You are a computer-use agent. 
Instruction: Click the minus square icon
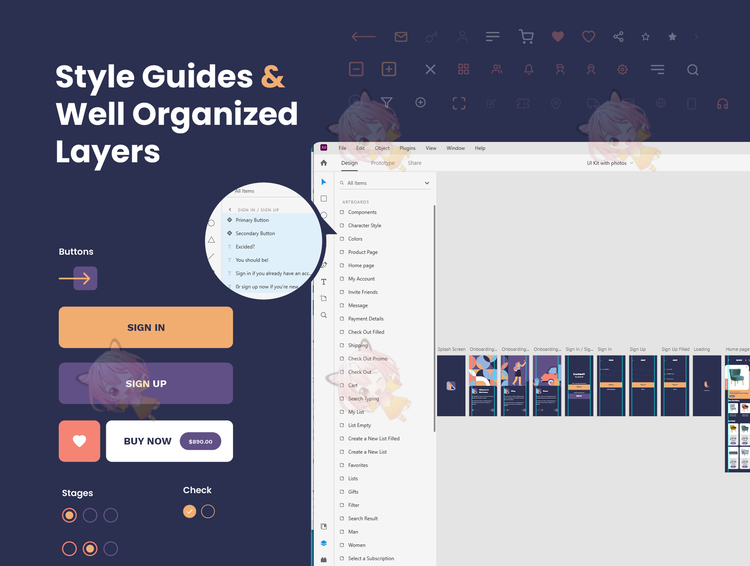(356, 69)
